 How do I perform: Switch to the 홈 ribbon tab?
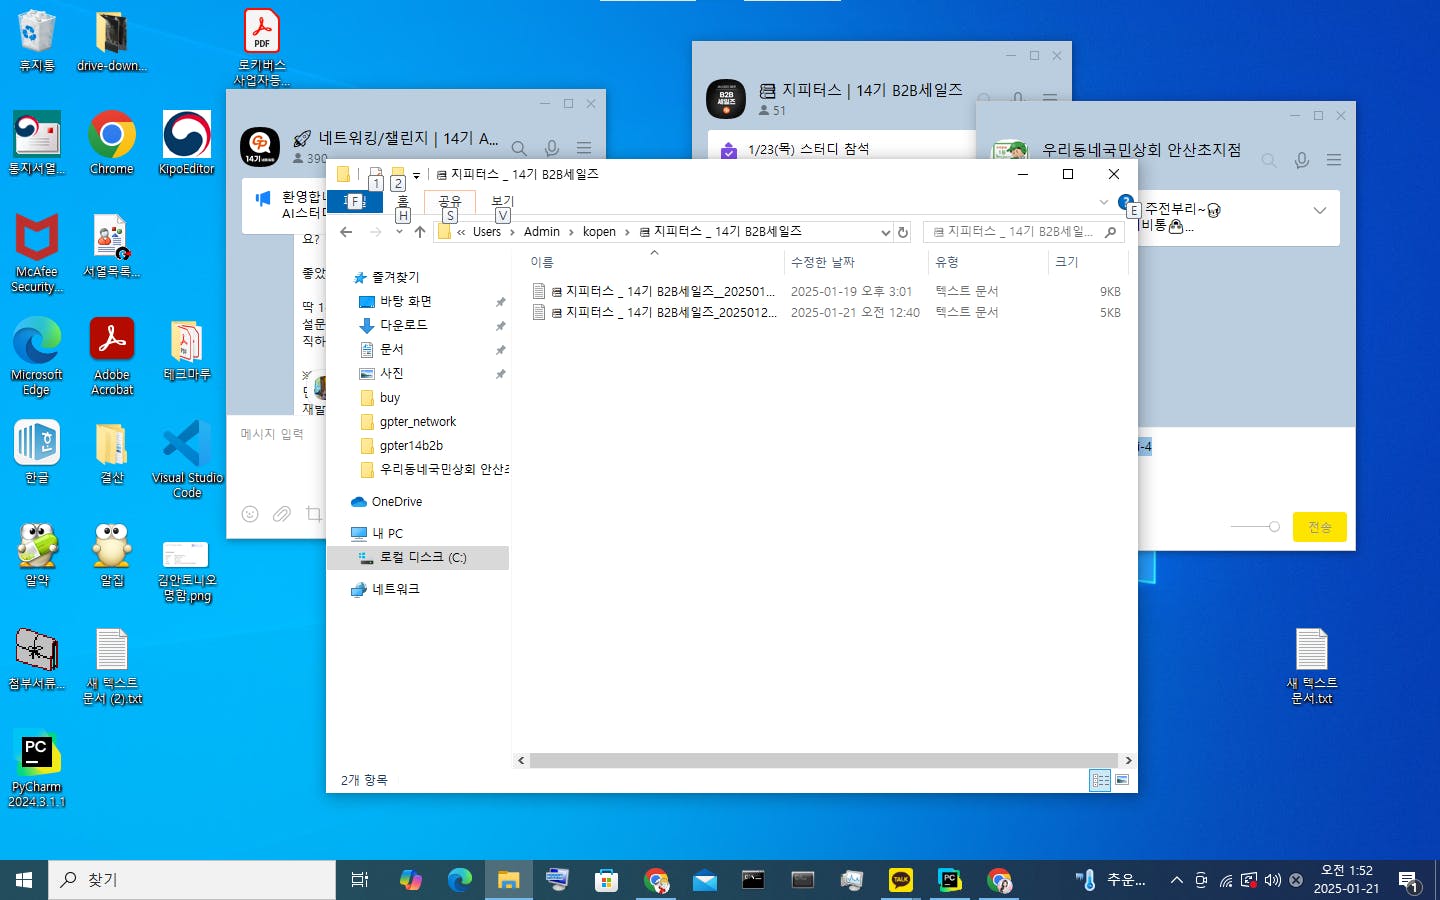(403, 201)
